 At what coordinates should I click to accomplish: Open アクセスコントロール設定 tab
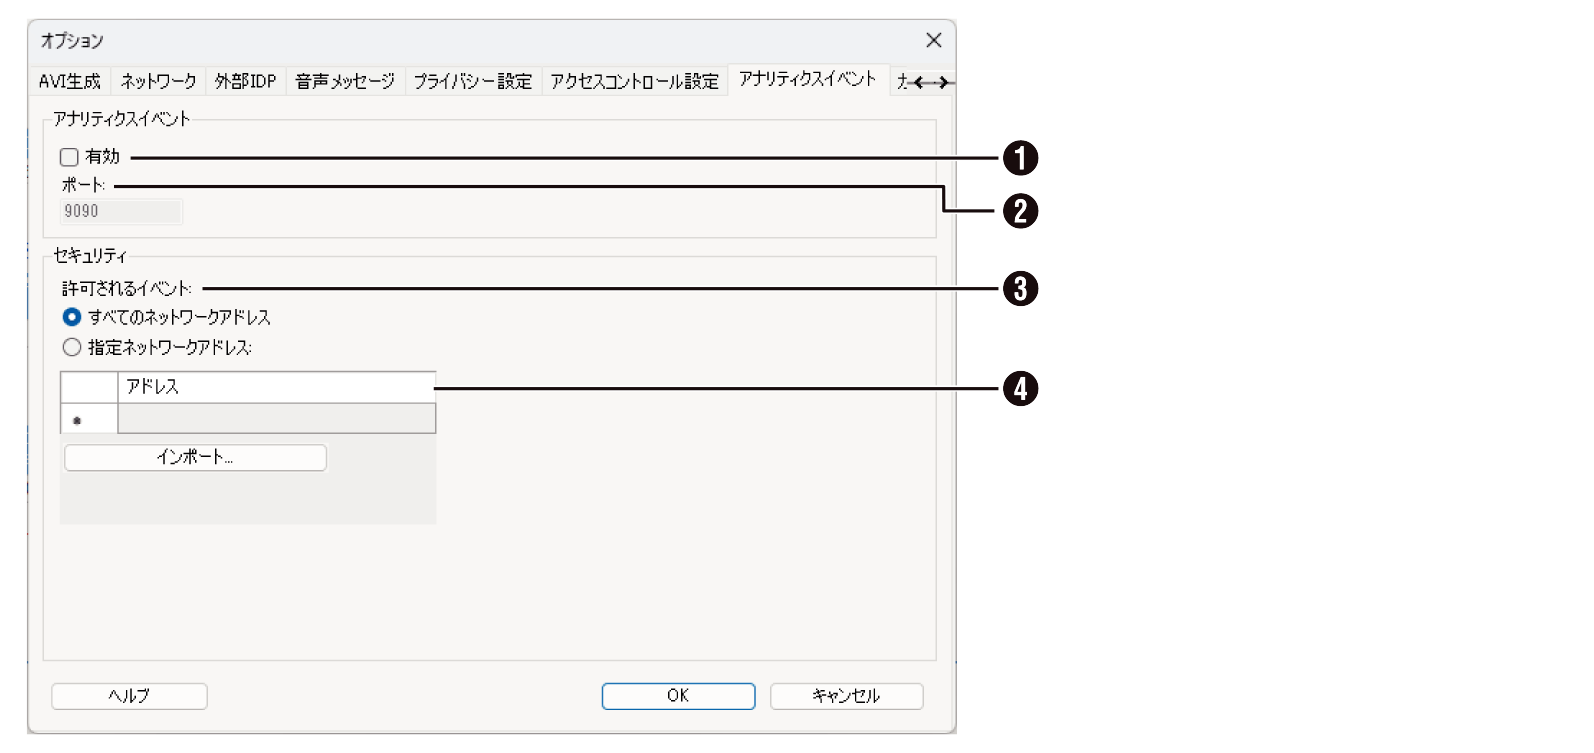pyautogui.click(x=634, y=81)
